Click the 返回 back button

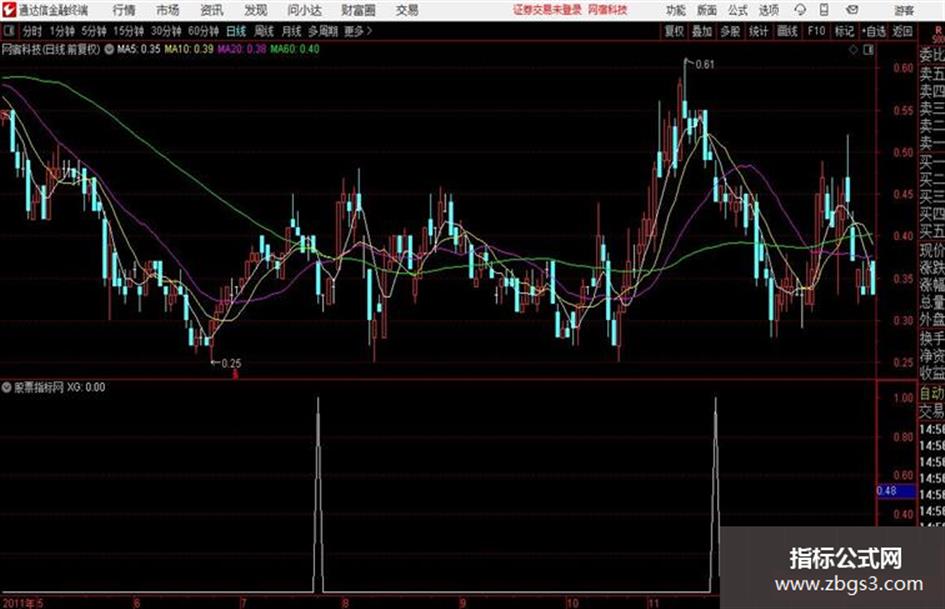coord(902,31)
